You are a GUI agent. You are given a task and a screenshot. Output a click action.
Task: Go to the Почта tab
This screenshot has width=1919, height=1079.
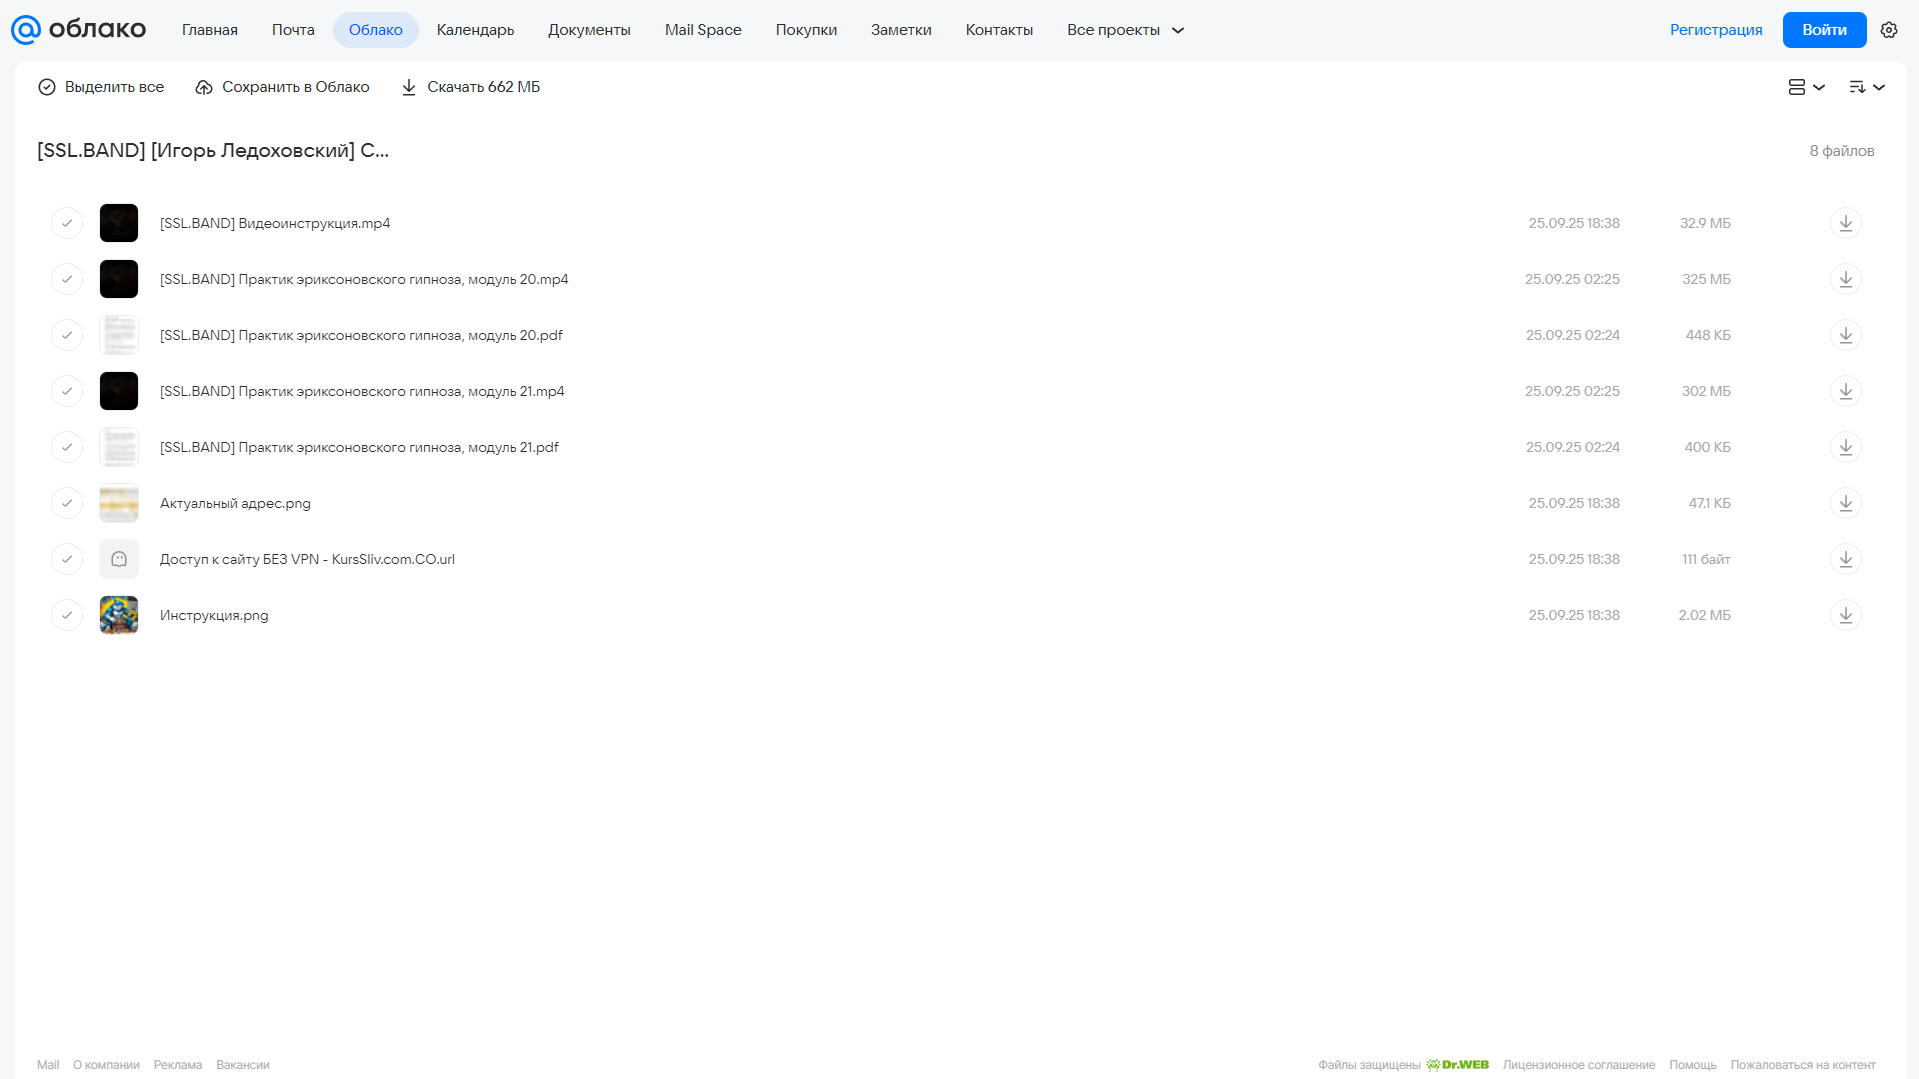coord(293,30)
